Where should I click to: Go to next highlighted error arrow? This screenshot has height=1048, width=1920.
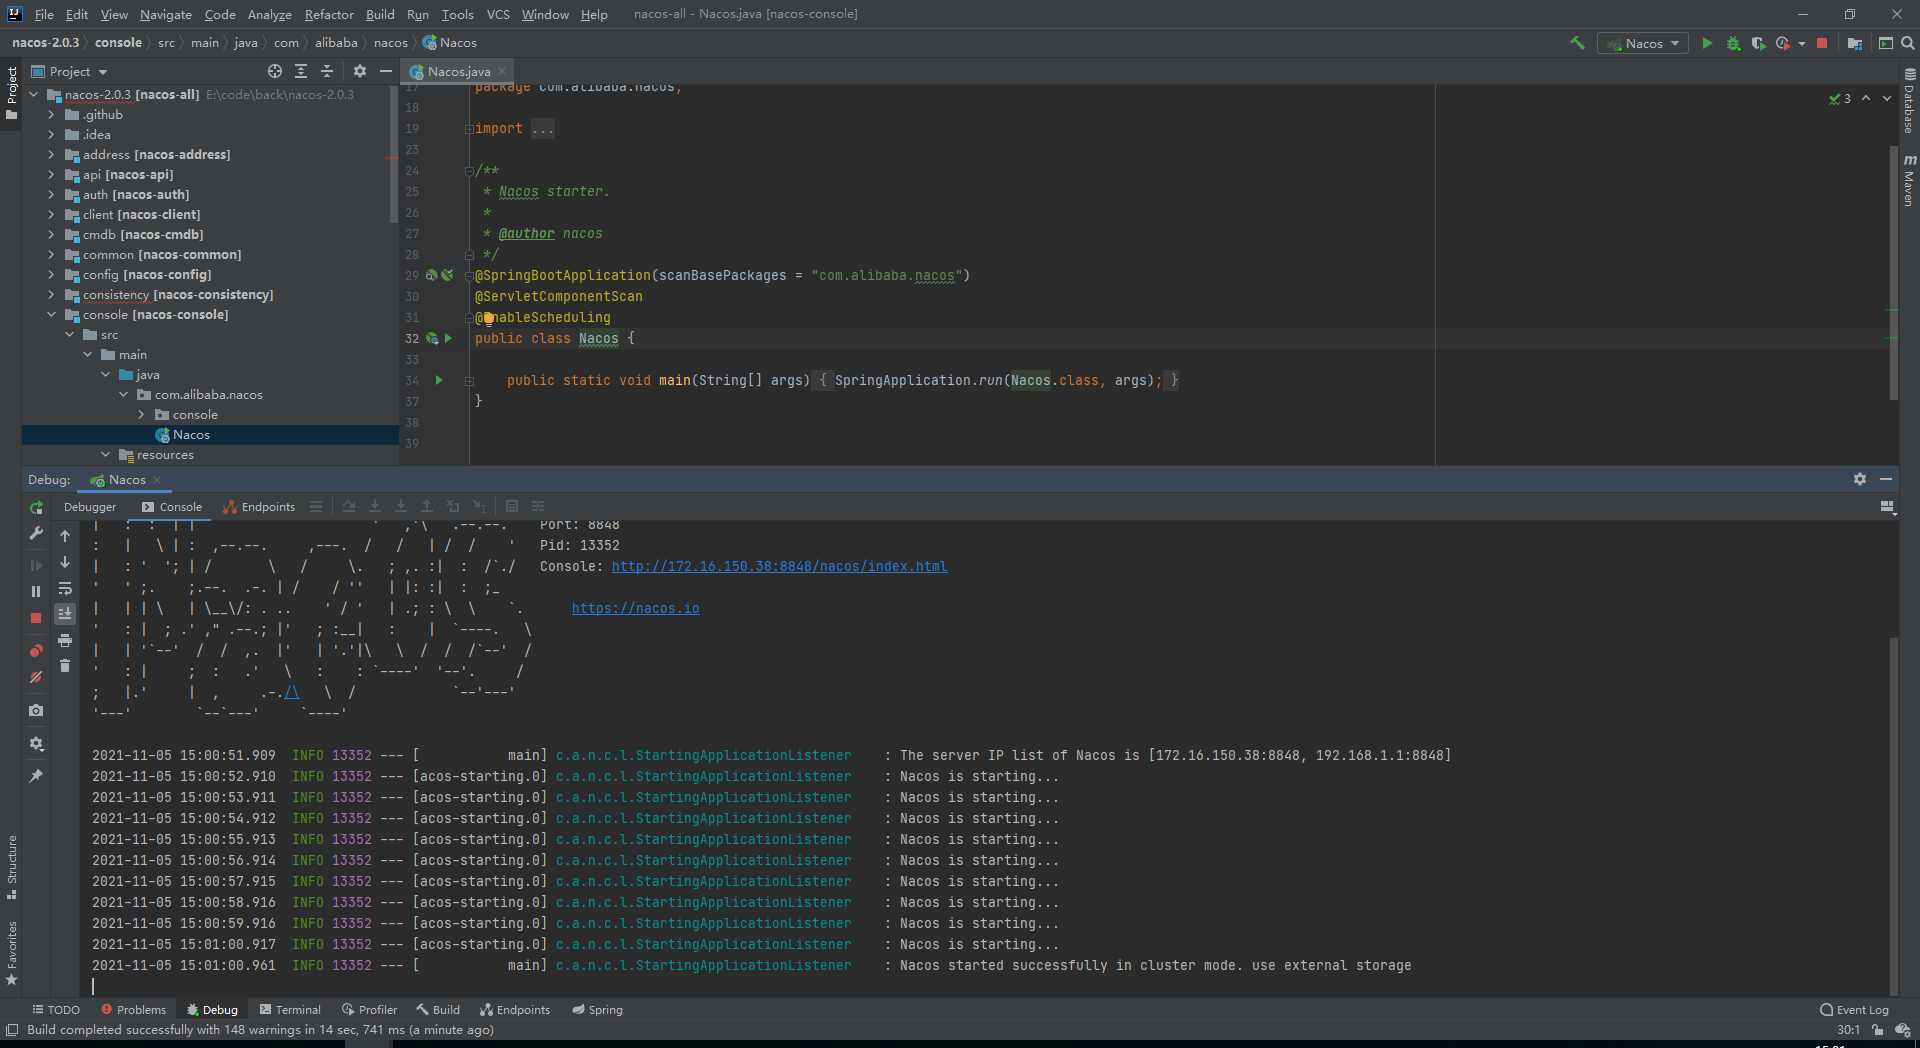[x=1887, y=98]
